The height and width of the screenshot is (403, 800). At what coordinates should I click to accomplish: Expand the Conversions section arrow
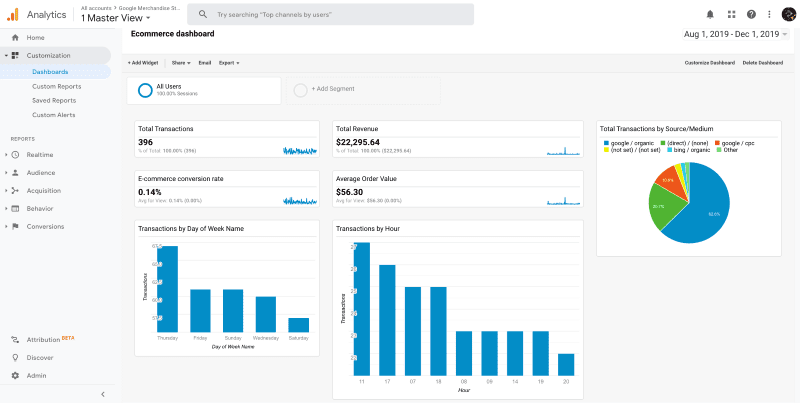pos(5,226)
